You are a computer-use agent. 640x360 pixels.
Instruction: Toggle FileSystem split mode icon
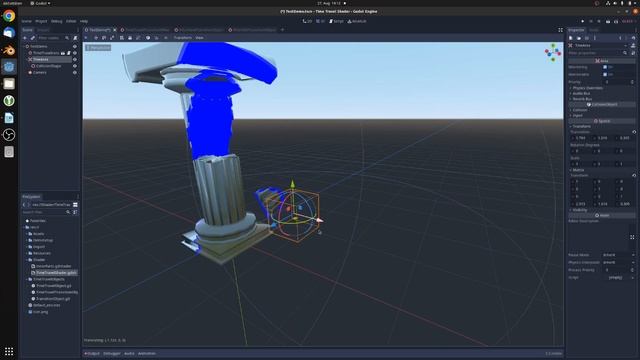pos(75,204)
